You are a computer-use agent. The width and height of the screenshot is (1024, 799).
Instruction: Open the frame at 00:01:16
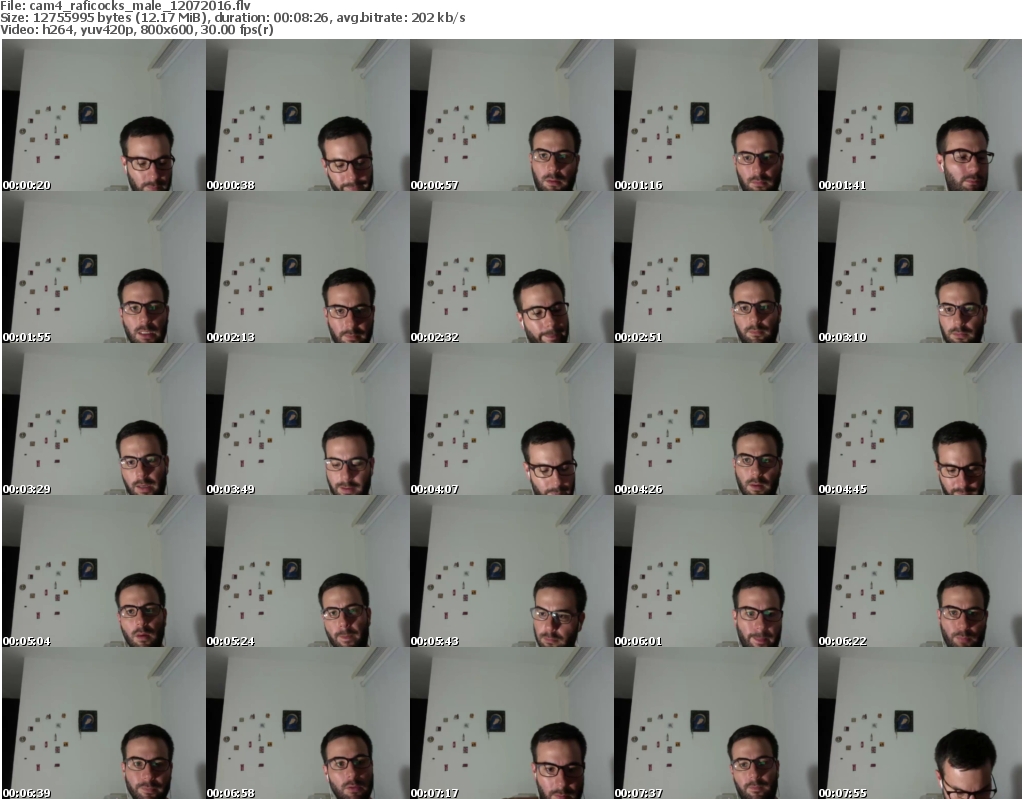pos(716,115)
